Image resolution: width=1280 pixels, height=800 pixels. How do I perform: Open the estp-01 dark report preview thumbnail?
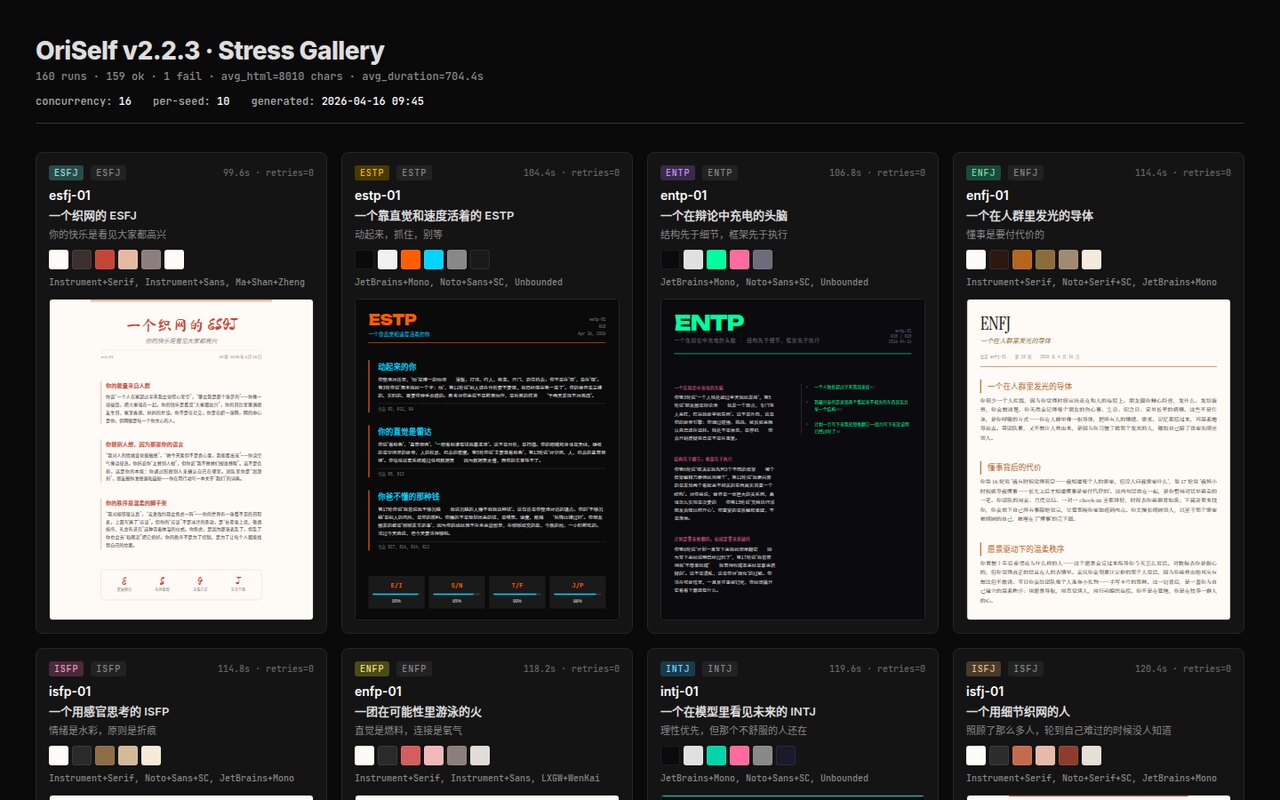[487, 459]
